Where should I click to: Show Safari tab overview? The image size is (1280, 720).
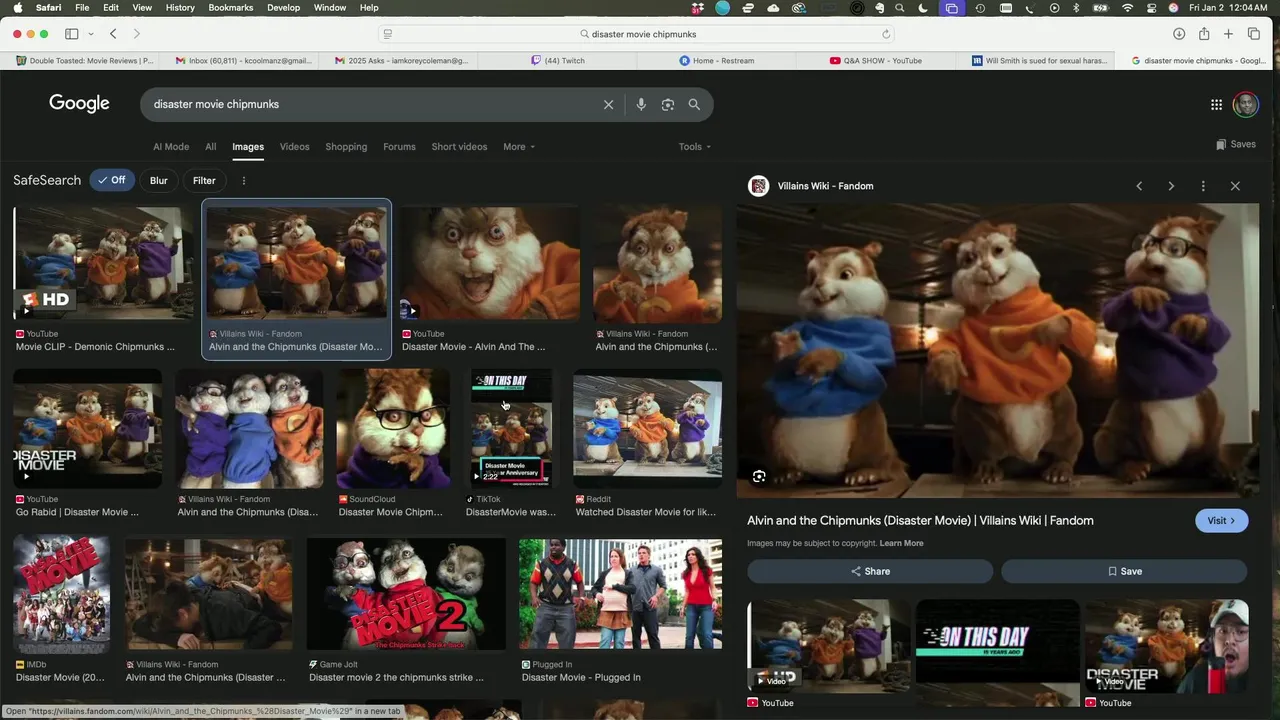click(x=1254, y=34)
